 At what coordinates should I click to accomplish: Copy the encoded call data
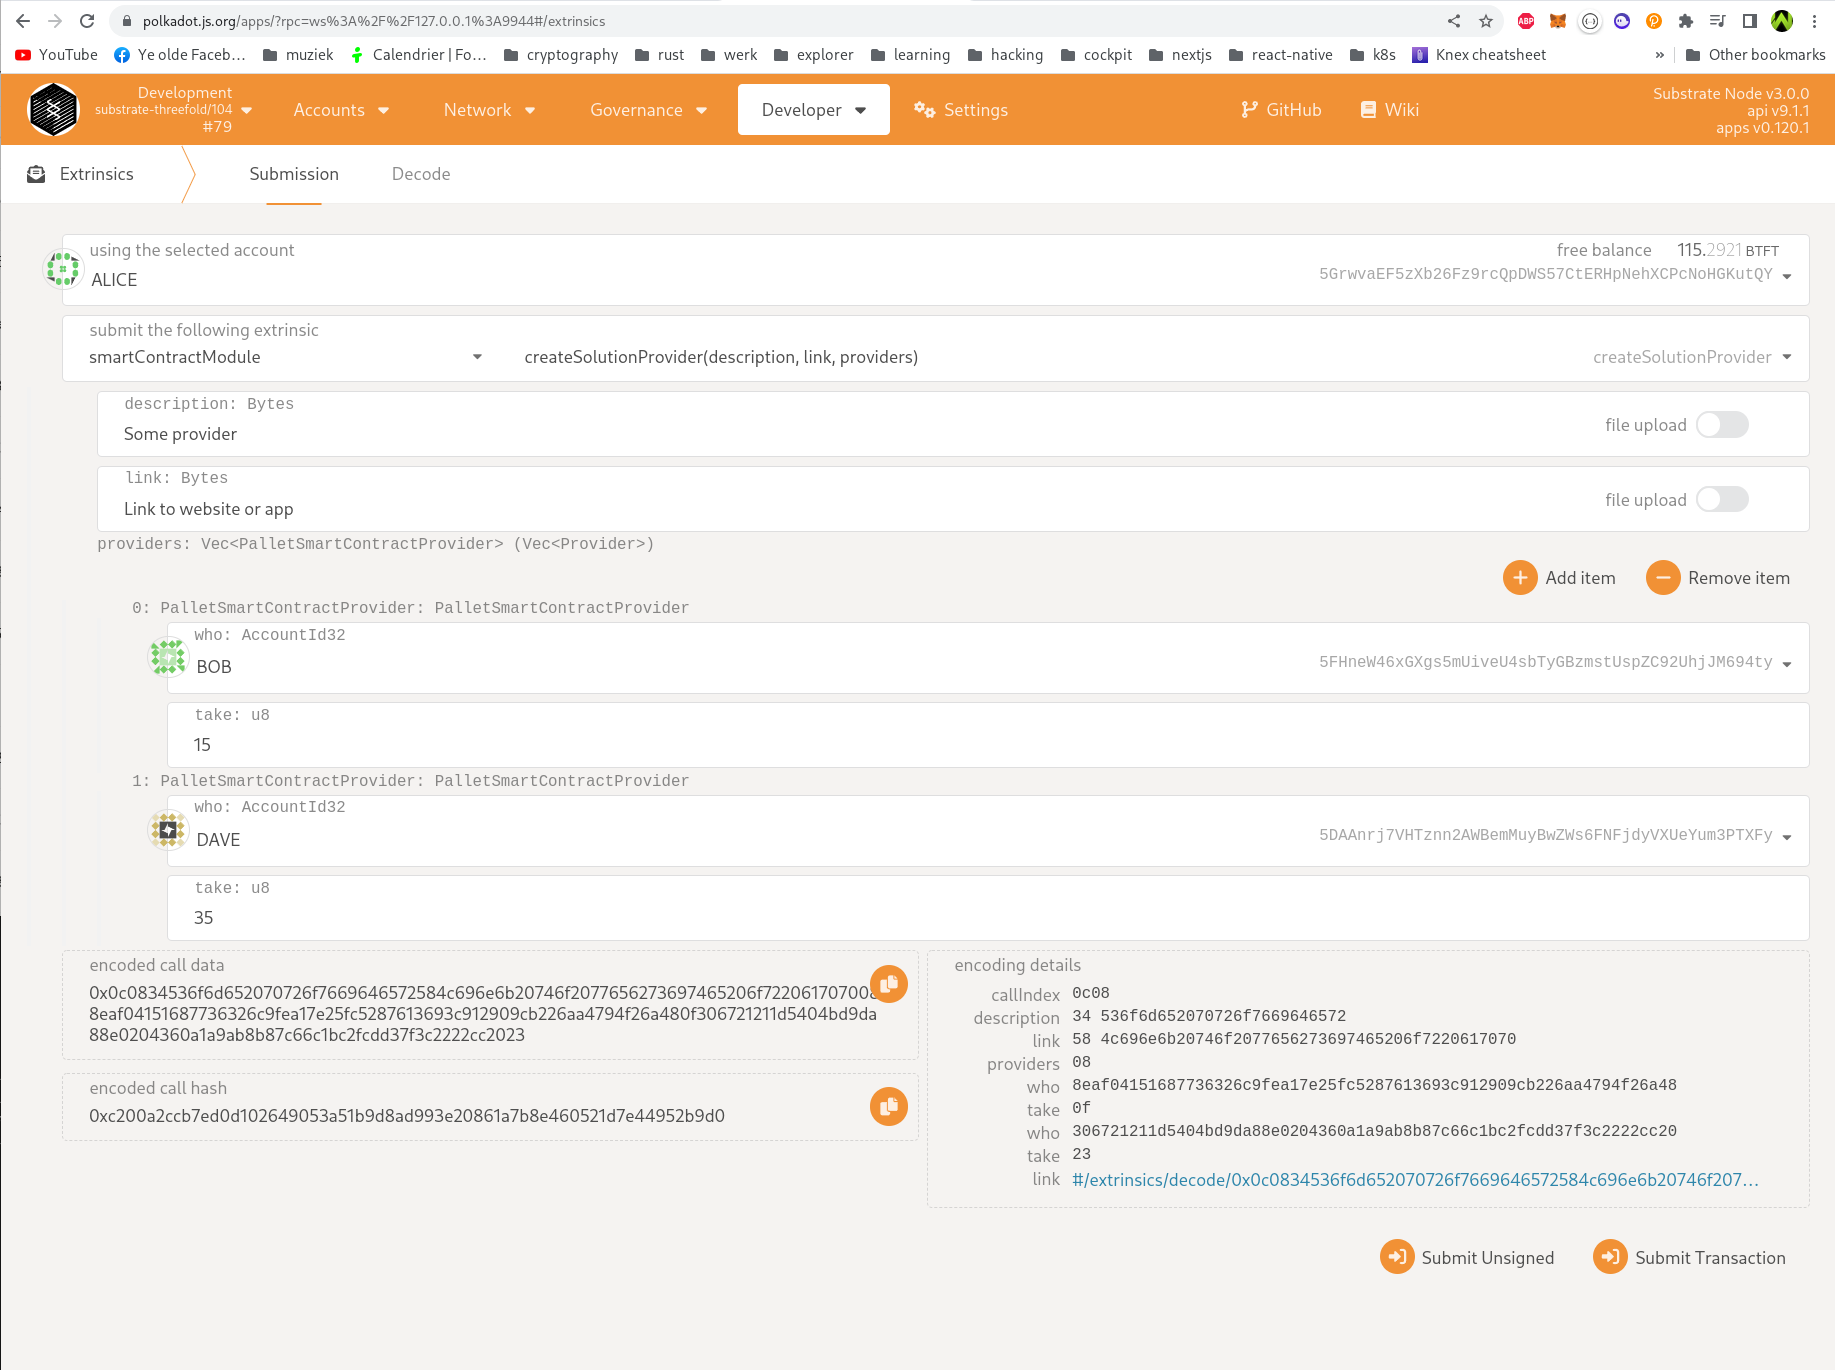pos(888,984)
